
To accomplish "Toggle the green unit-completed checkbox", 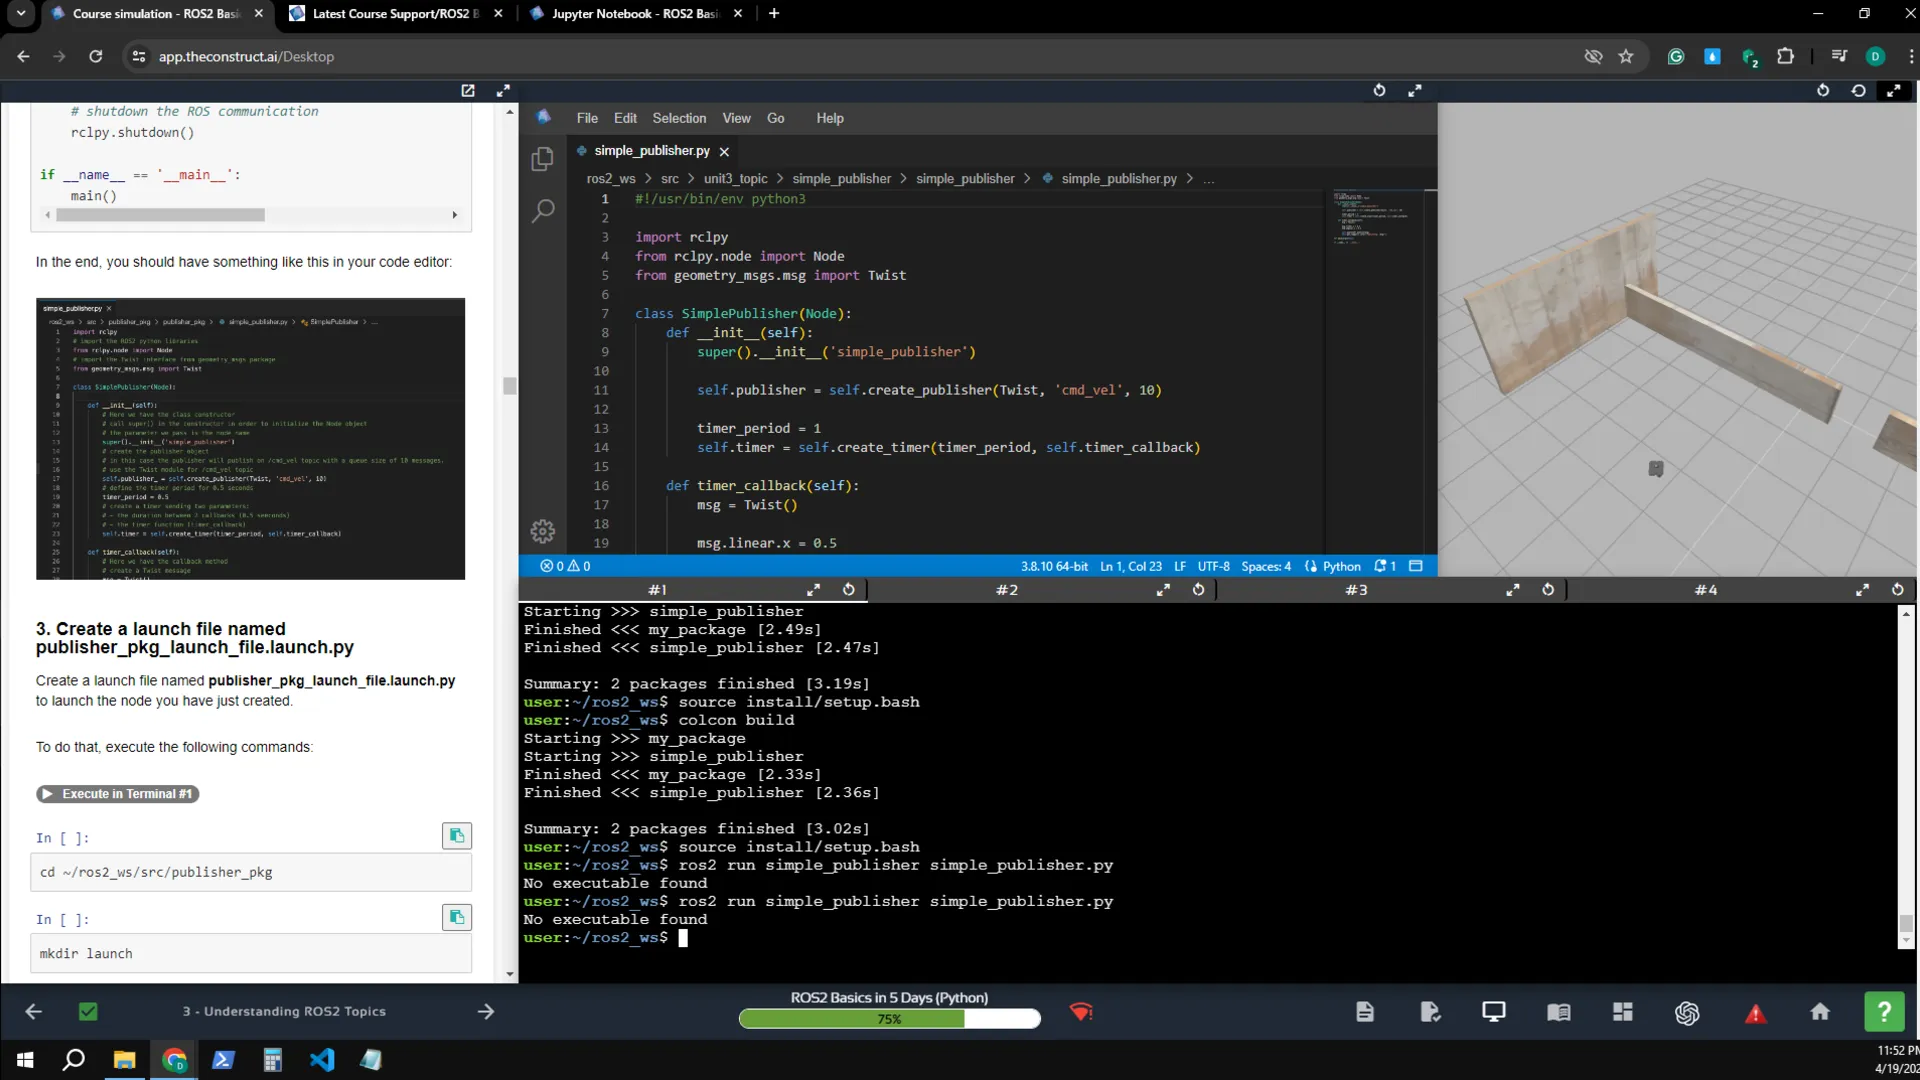I will point(88,1012).
